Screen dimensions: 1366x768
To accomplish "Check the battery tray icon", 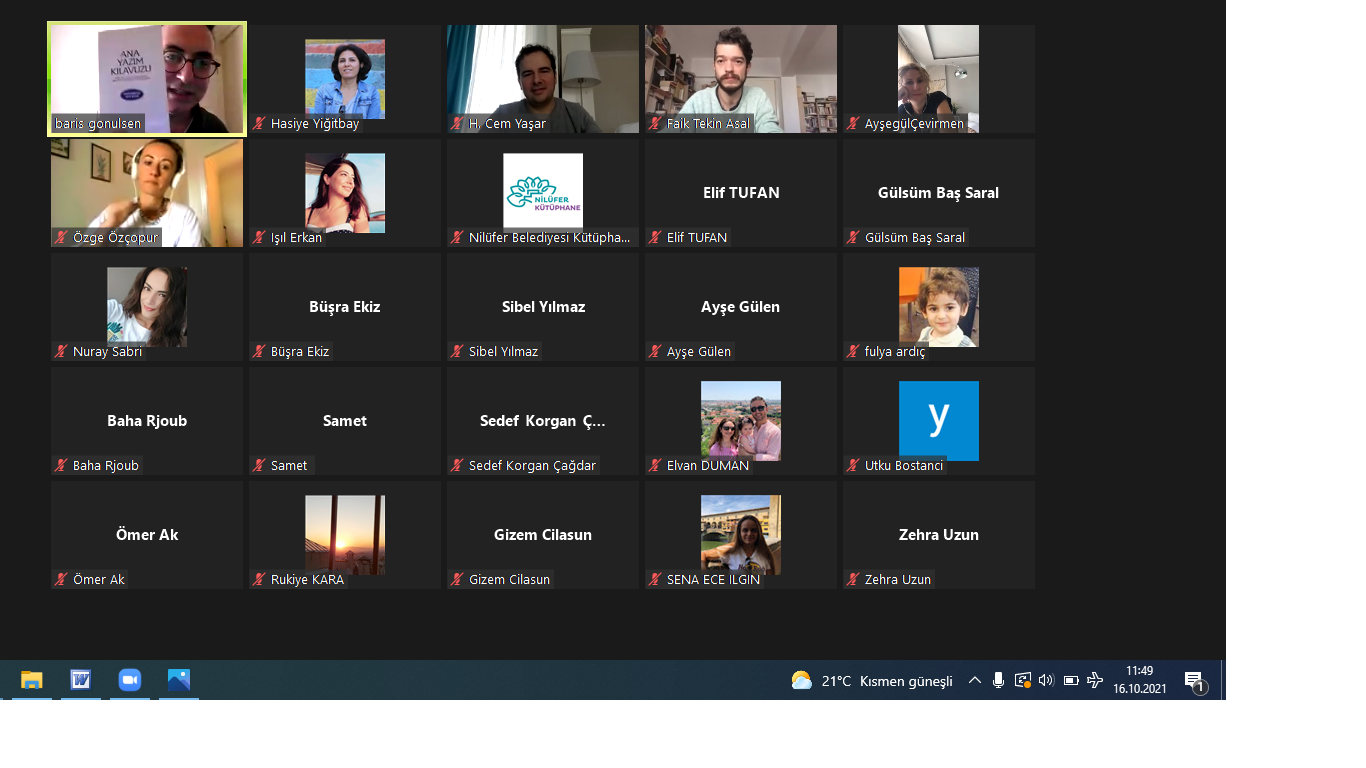I will [1071, 681].
